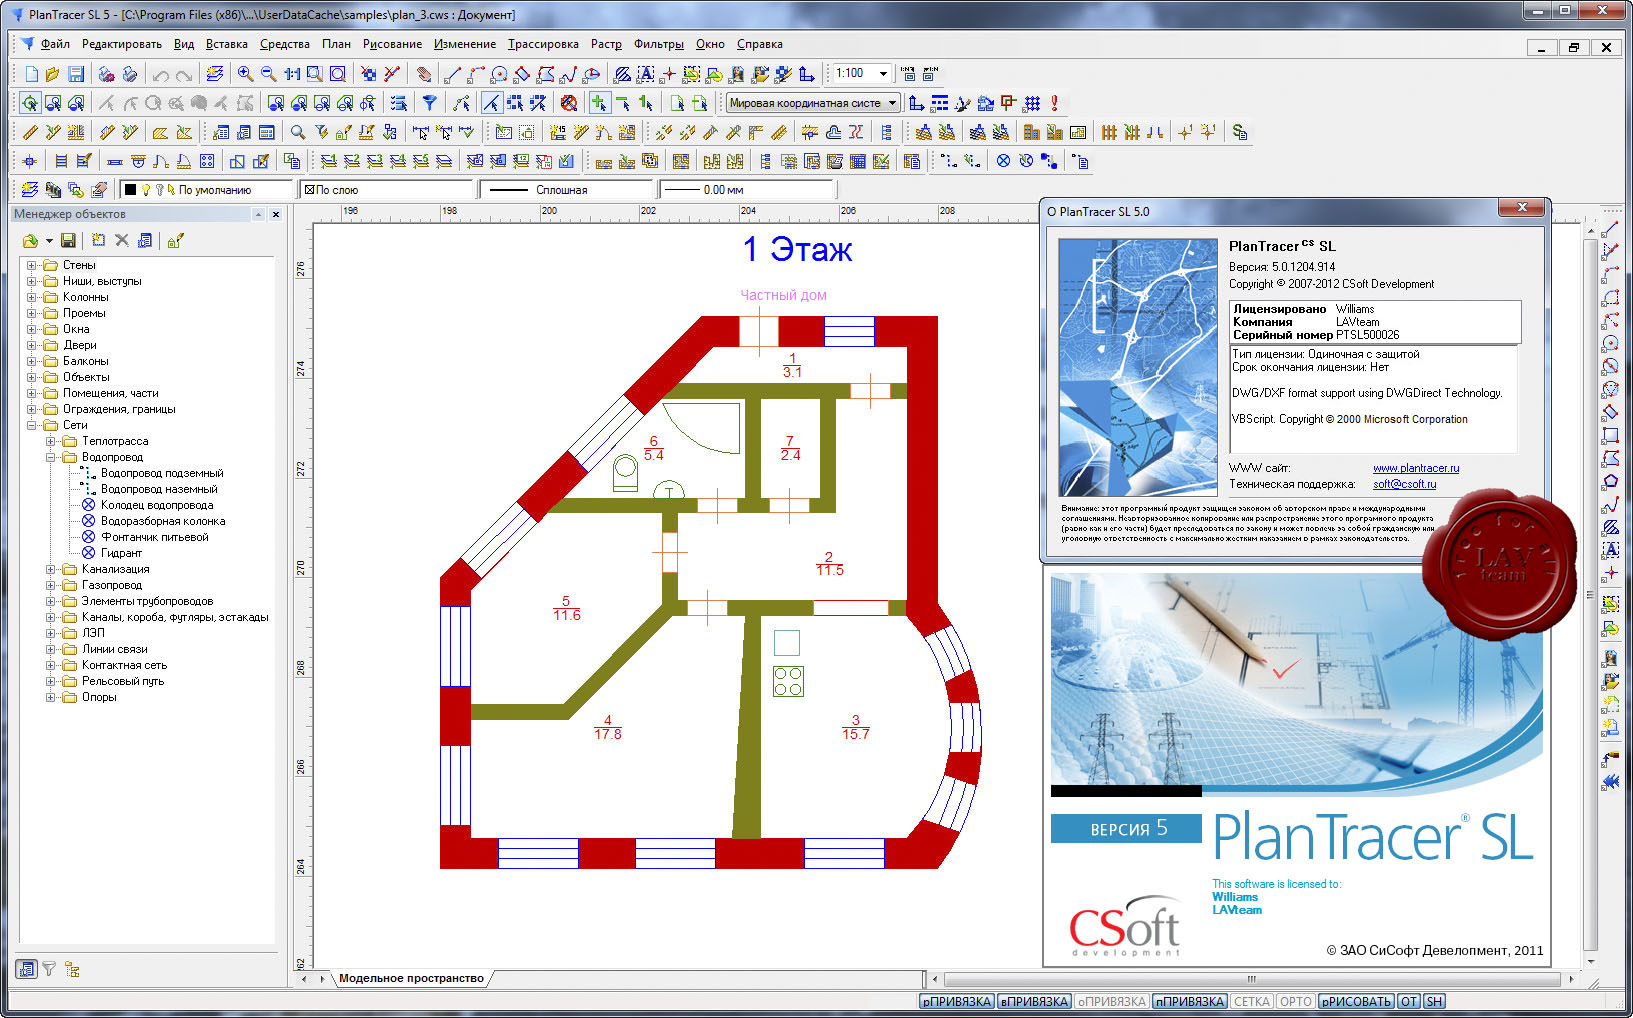Click the green plus cursor selection icon
Image resolution: width=1633 pixels, height=1018 pixels.
599,103
